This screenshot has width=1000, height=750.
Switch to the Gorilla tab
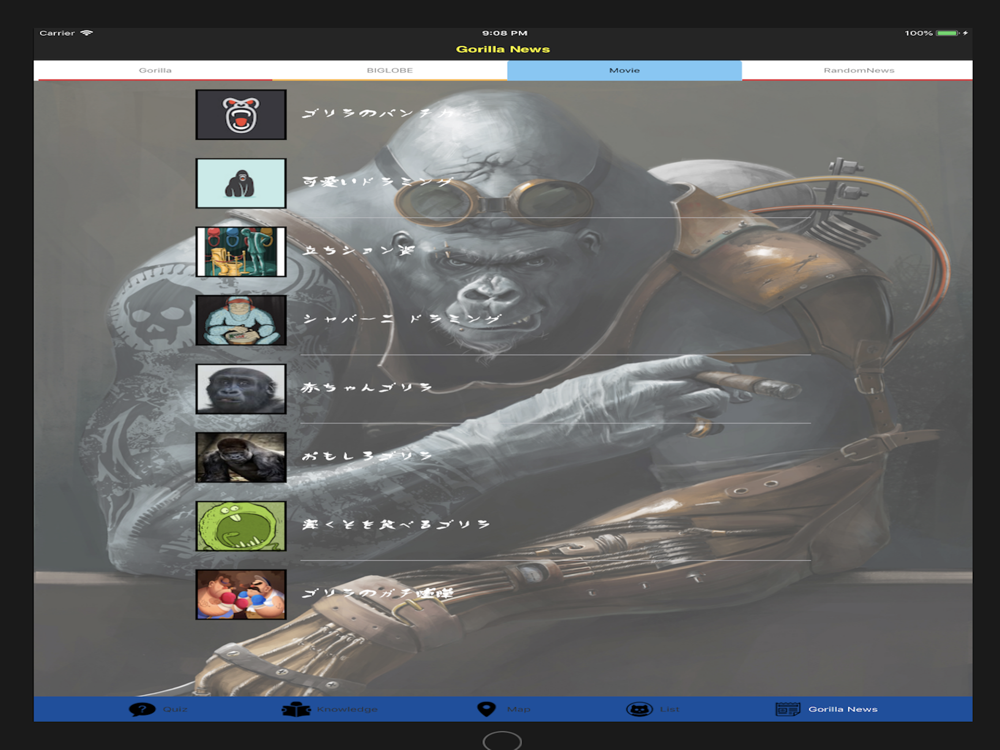coord(155,70)
